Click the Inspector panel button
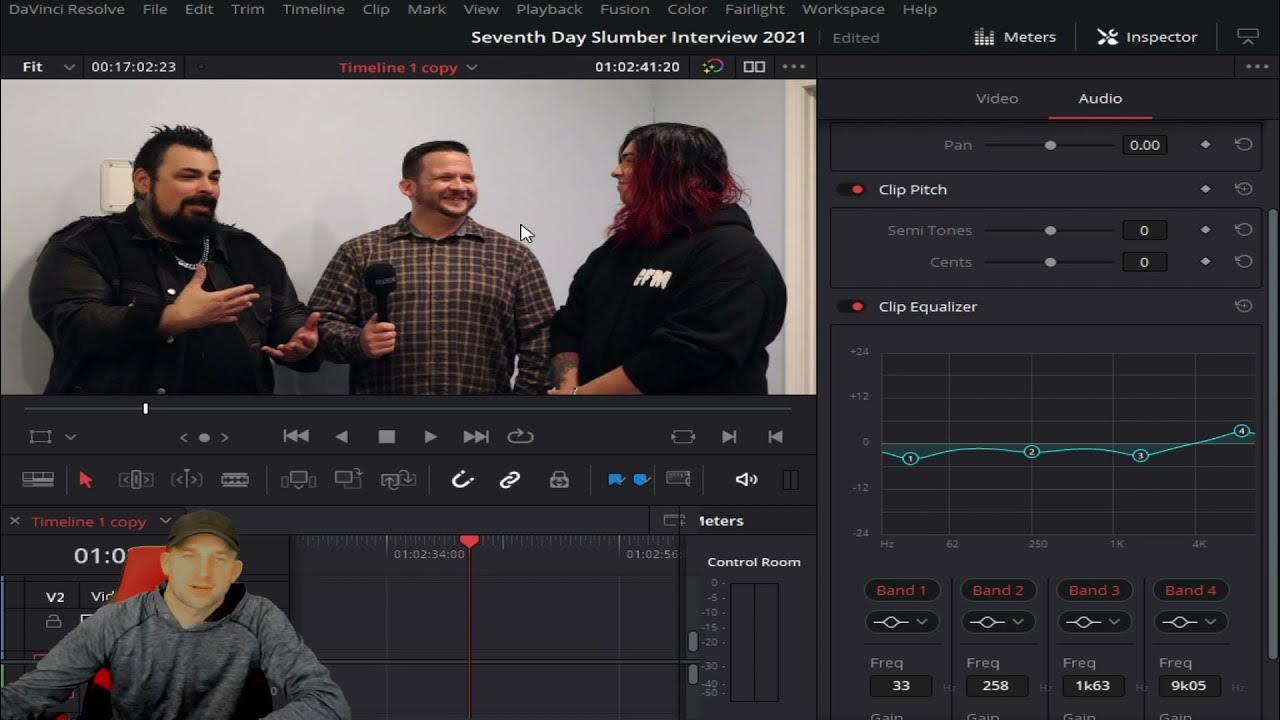The image size is (1280, 720). coord(1147,37)
